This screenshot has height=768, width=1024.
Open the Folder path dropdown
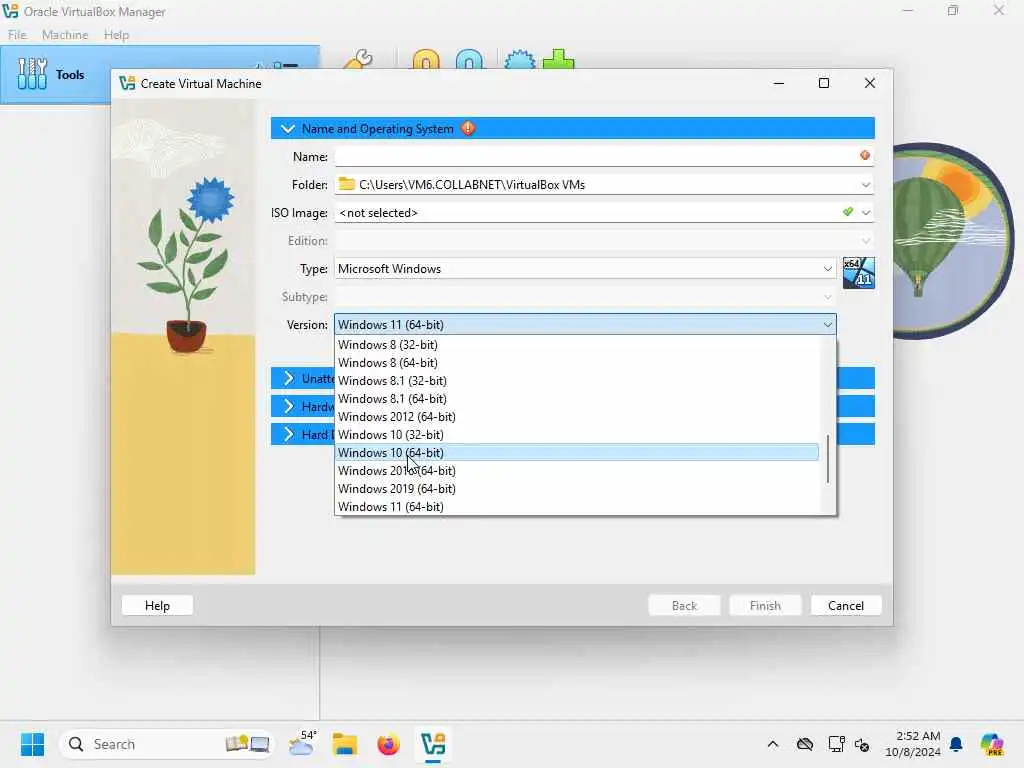tap(866, 185)
